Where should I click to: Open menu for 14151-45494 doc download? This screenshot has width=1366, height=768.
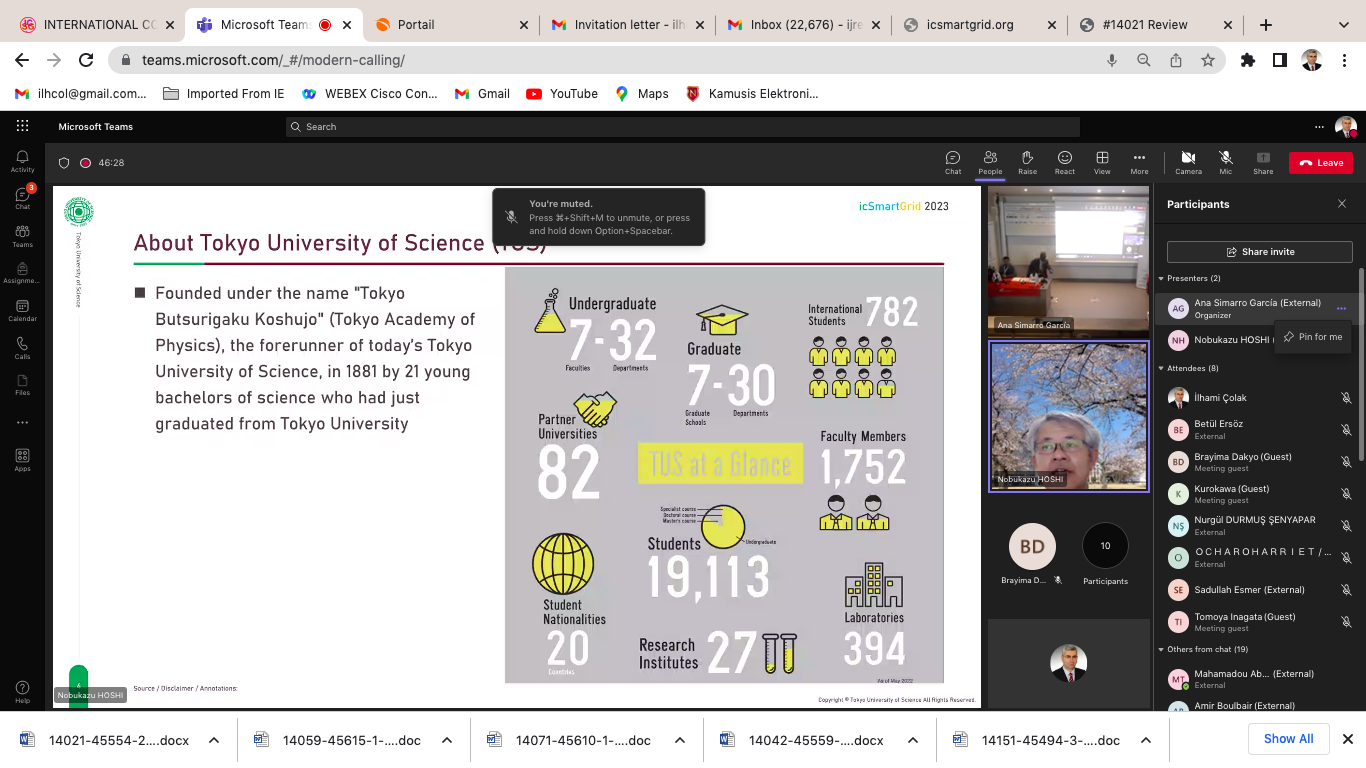click(x=1146, y=740)
